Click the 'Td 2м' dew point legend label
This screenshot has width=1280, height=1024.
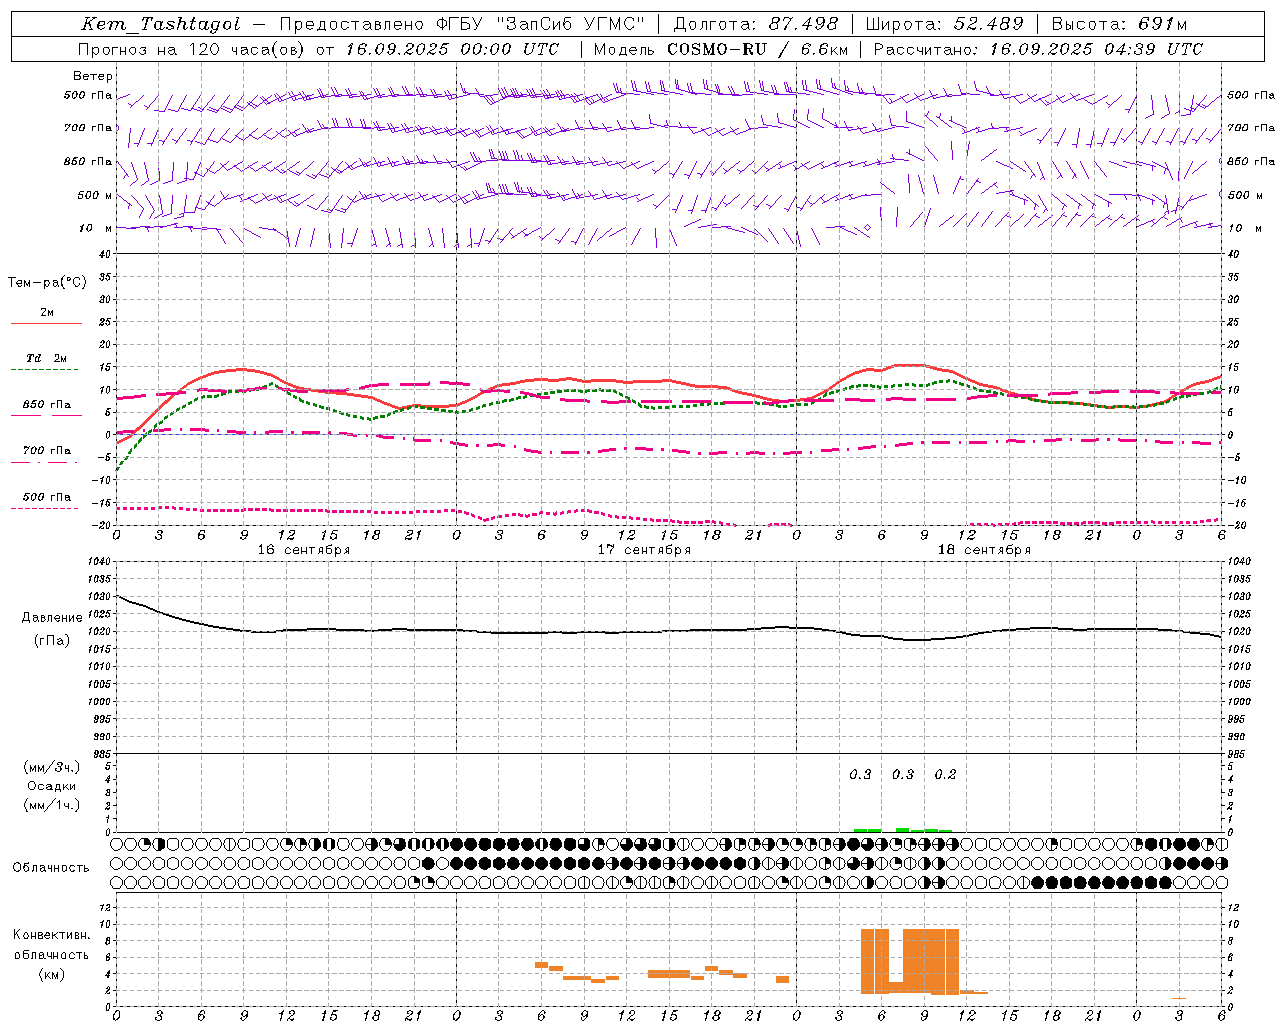point(47,358)
